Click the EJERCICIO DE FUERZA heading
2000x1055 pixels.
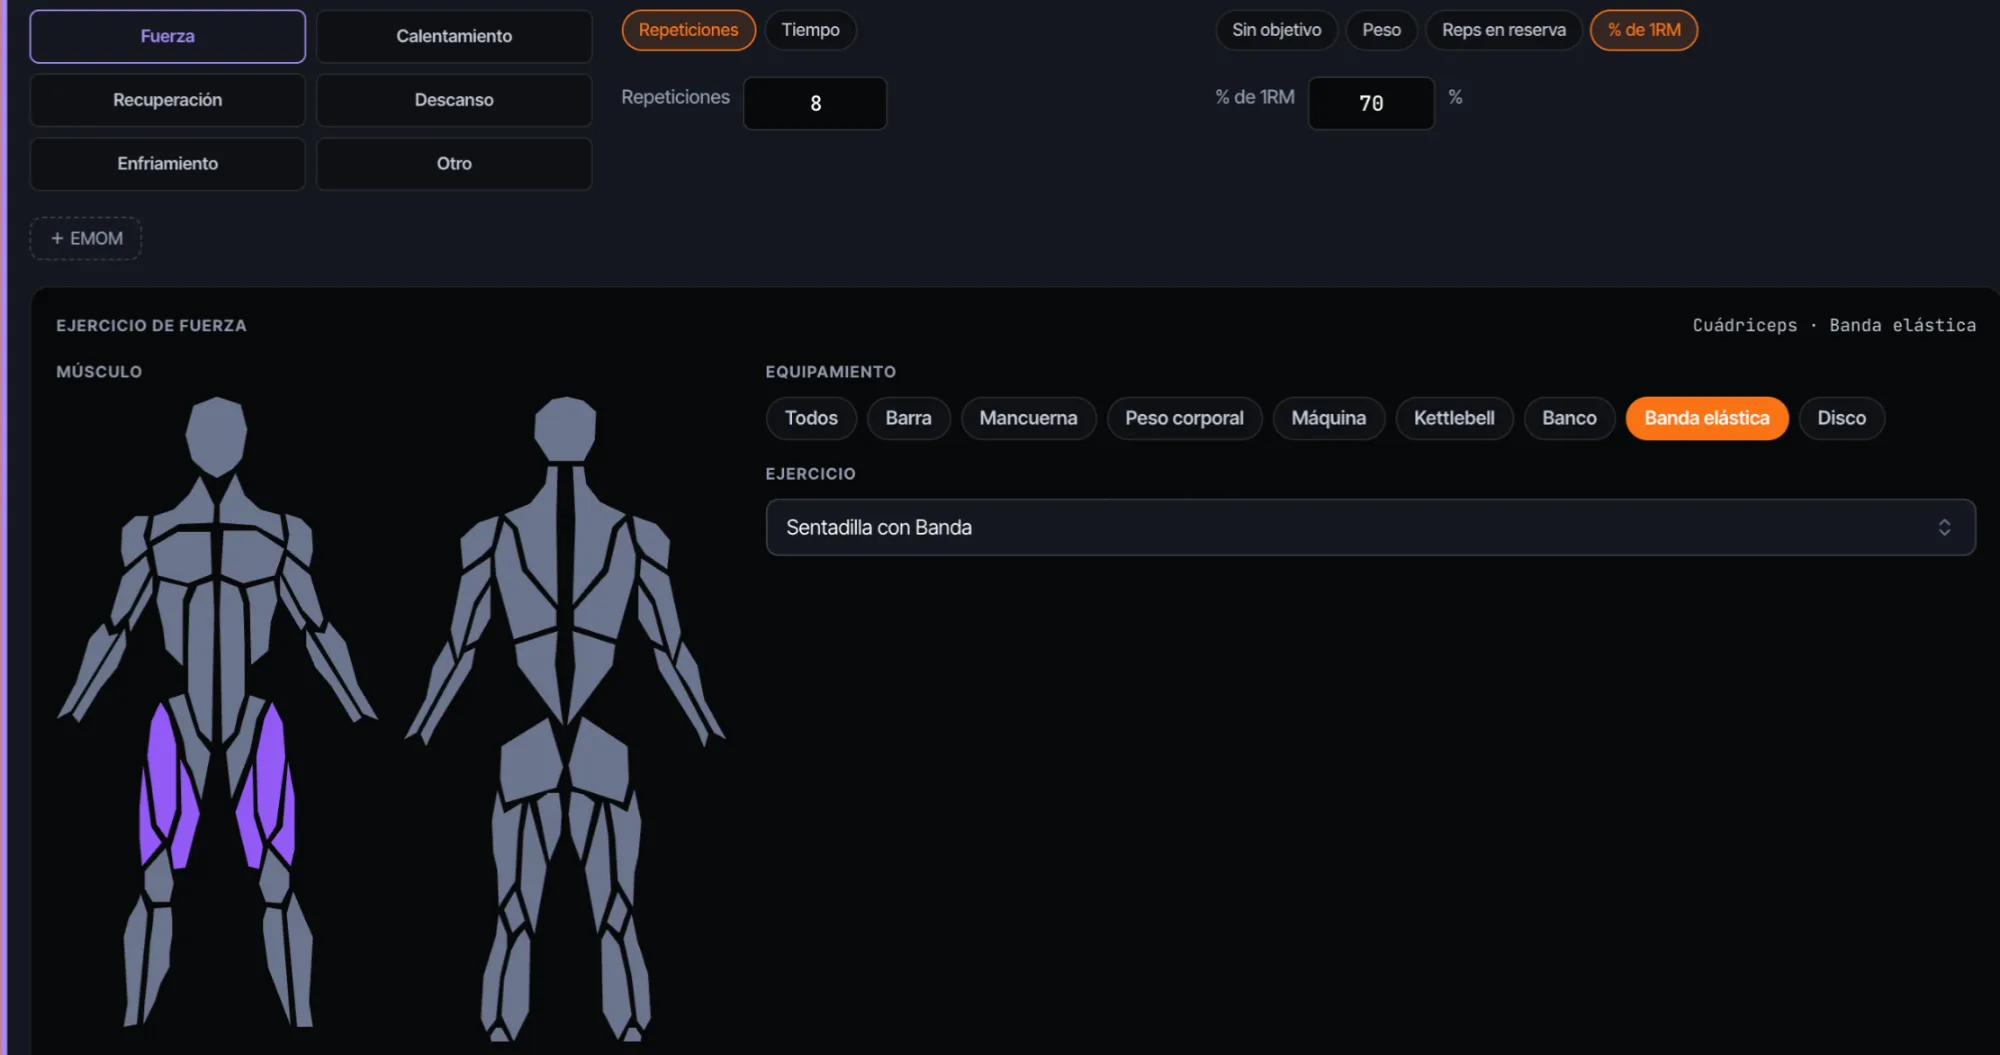151,325
